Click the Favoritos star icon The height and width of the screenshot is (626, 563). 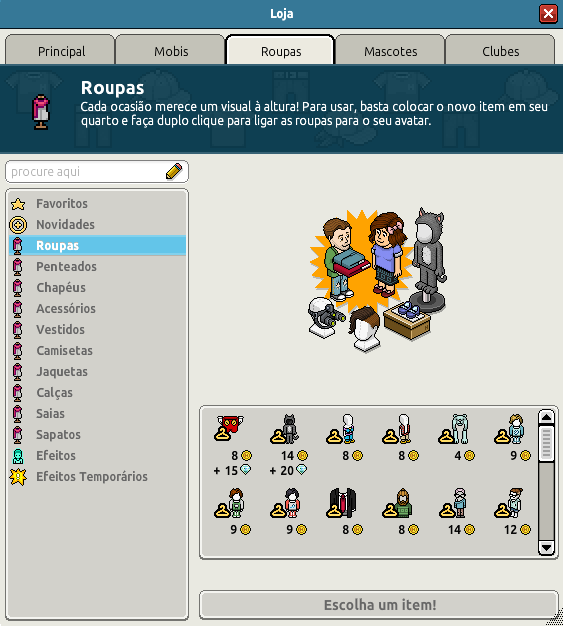[x=18, y=204]
